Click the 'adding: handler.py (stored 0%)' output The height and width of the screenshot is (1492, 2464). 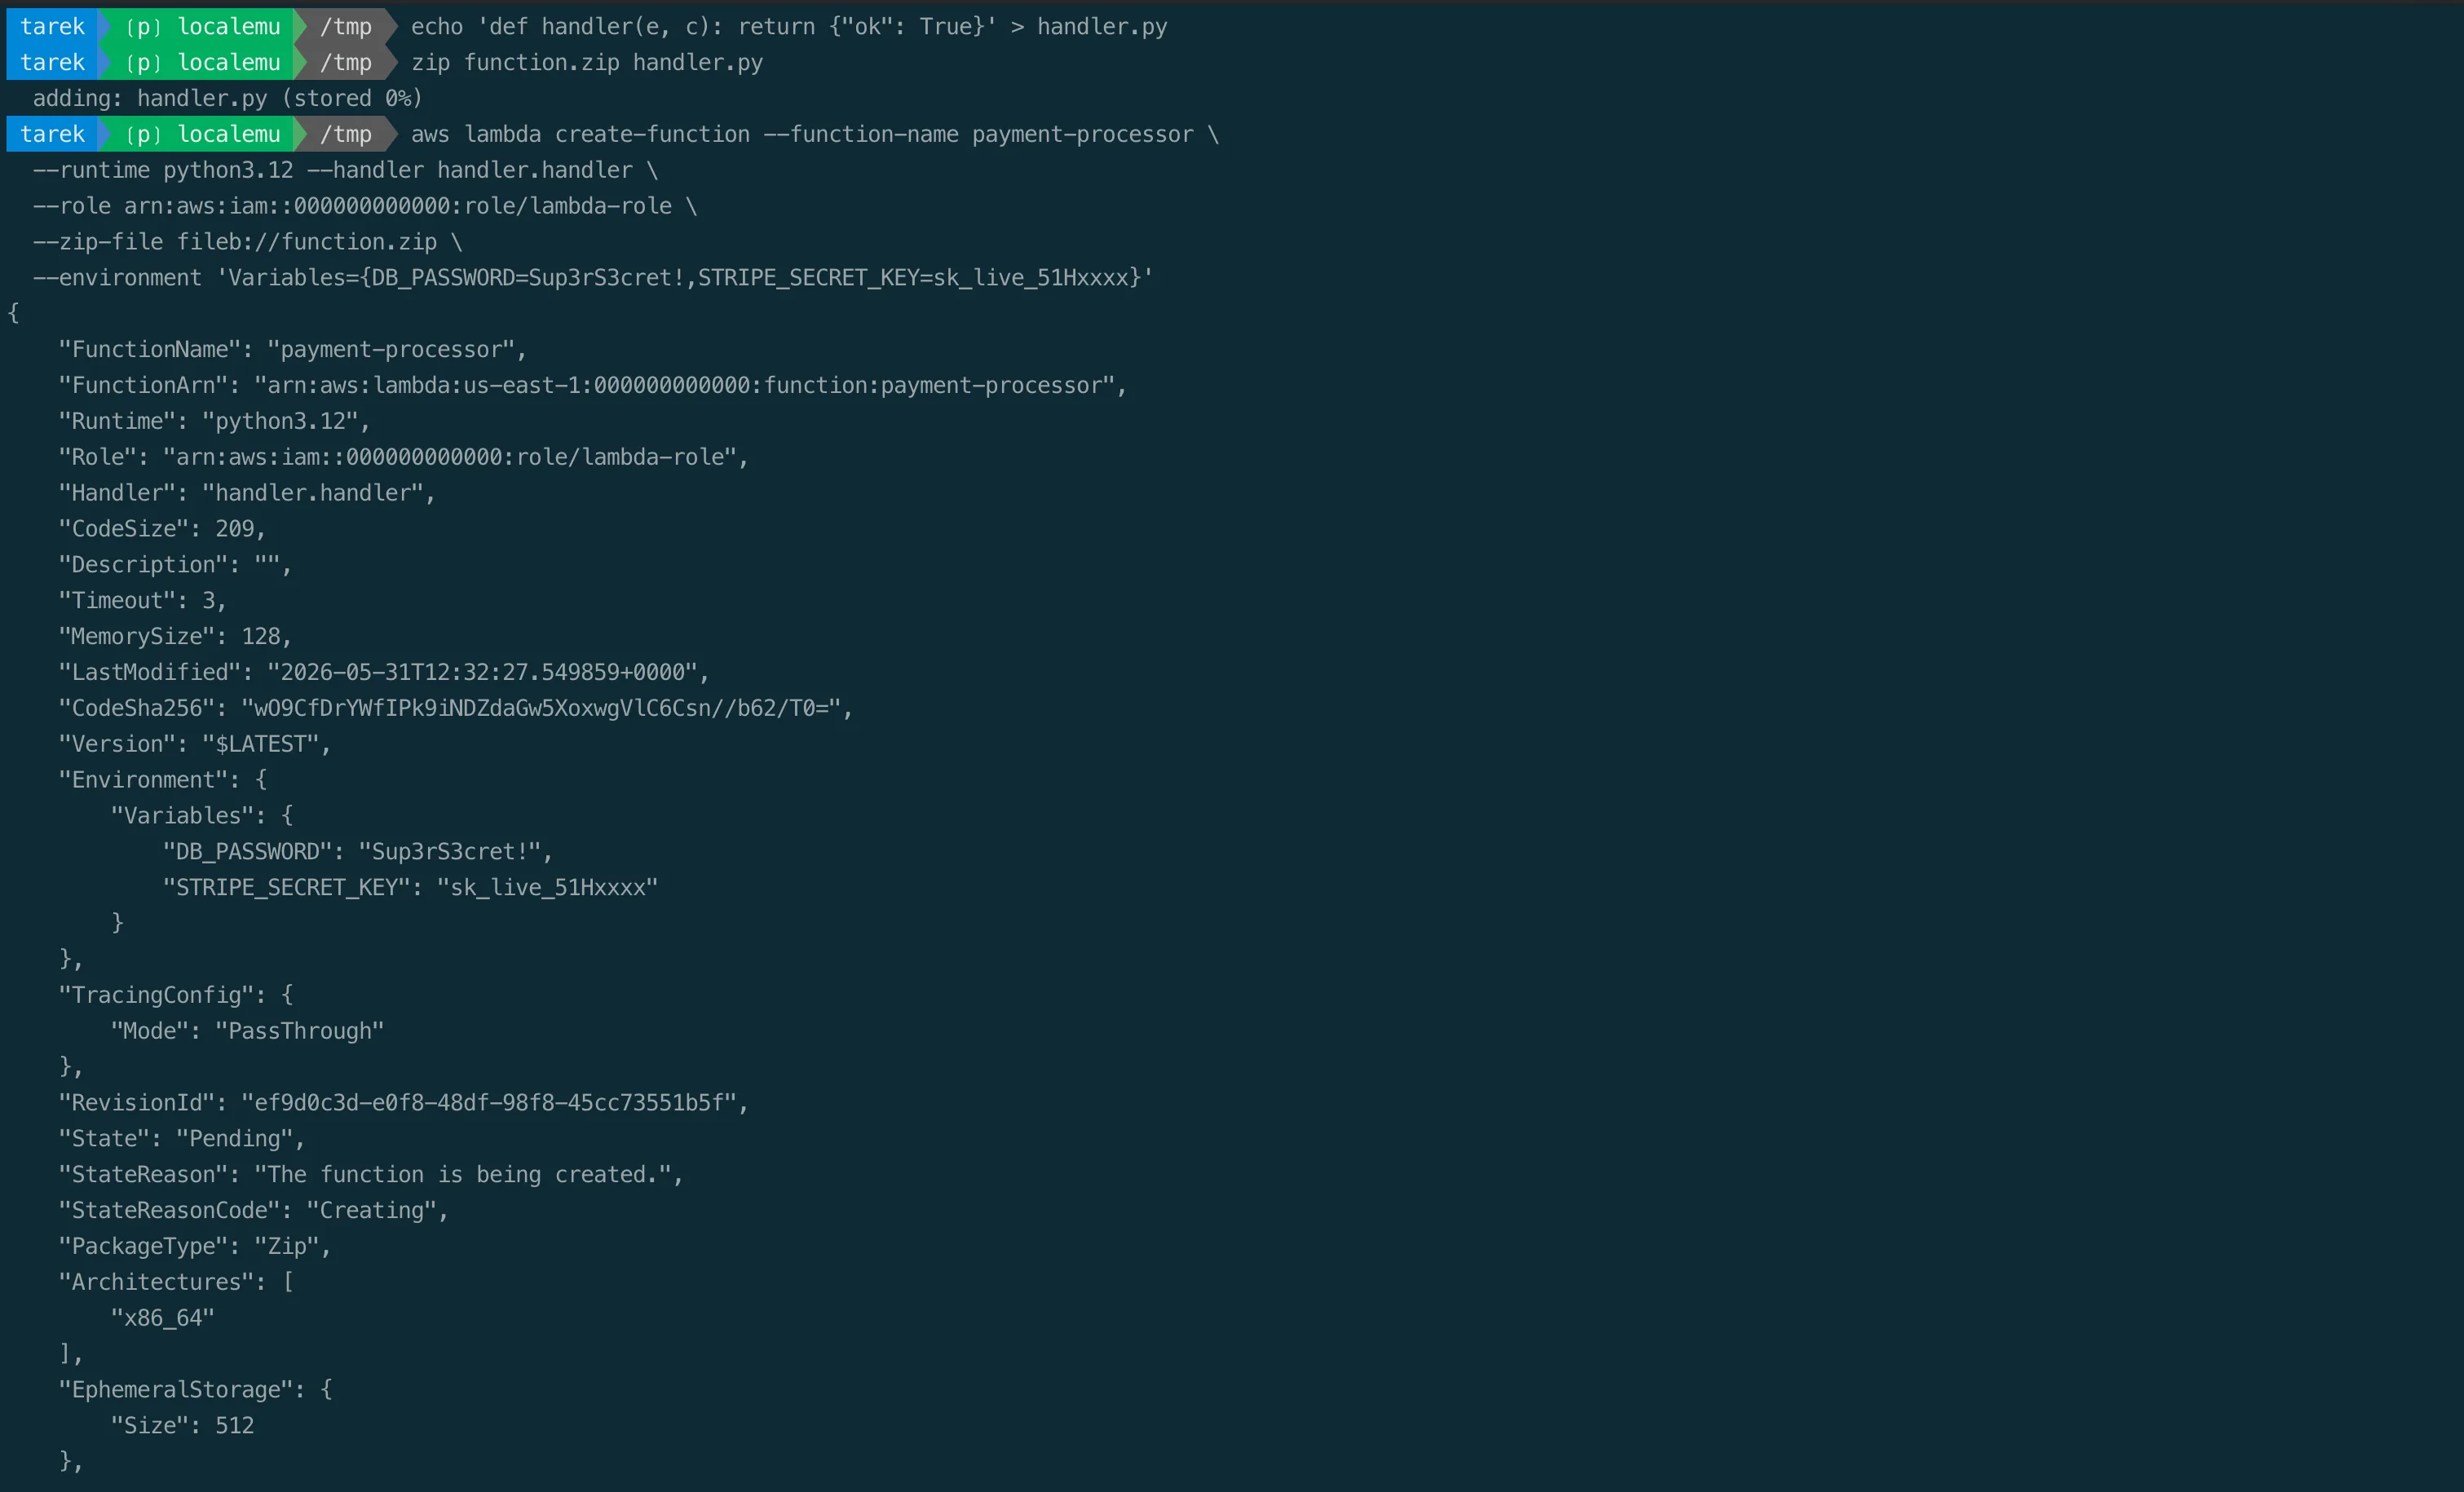[227, 99]
